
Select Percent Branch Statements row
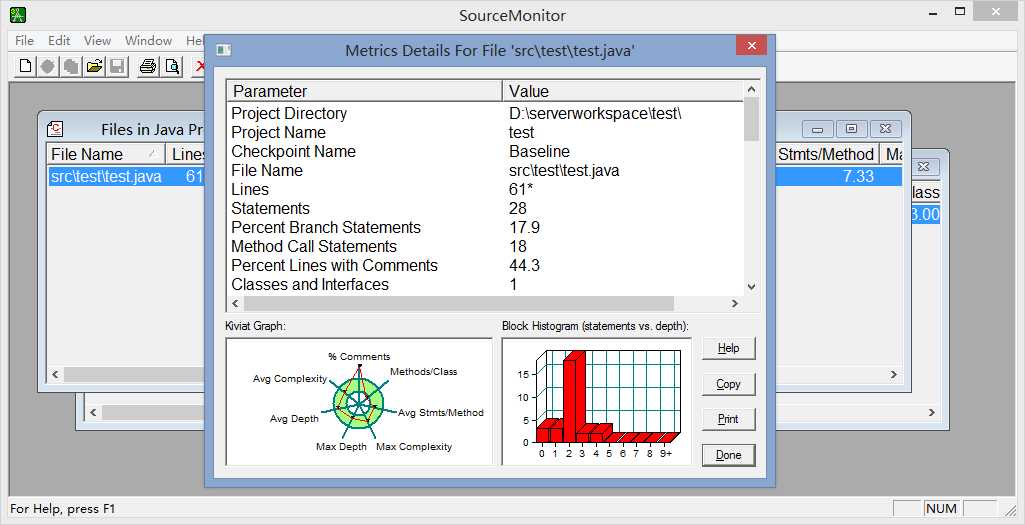pos(326,227)
